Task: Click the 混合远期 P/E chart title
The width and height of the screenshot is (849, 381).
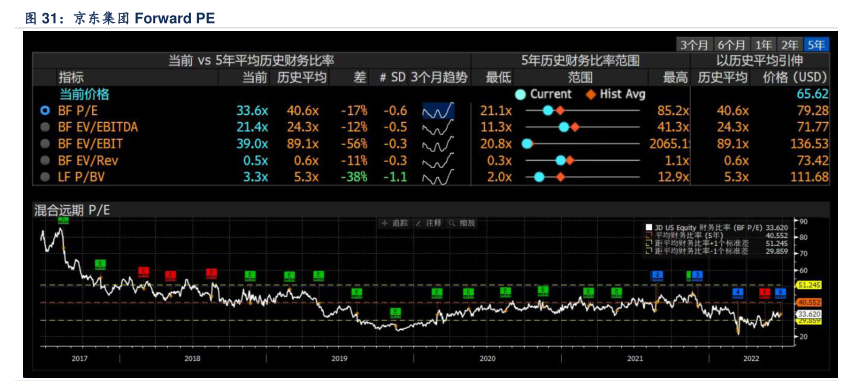Action: [72, 211]
